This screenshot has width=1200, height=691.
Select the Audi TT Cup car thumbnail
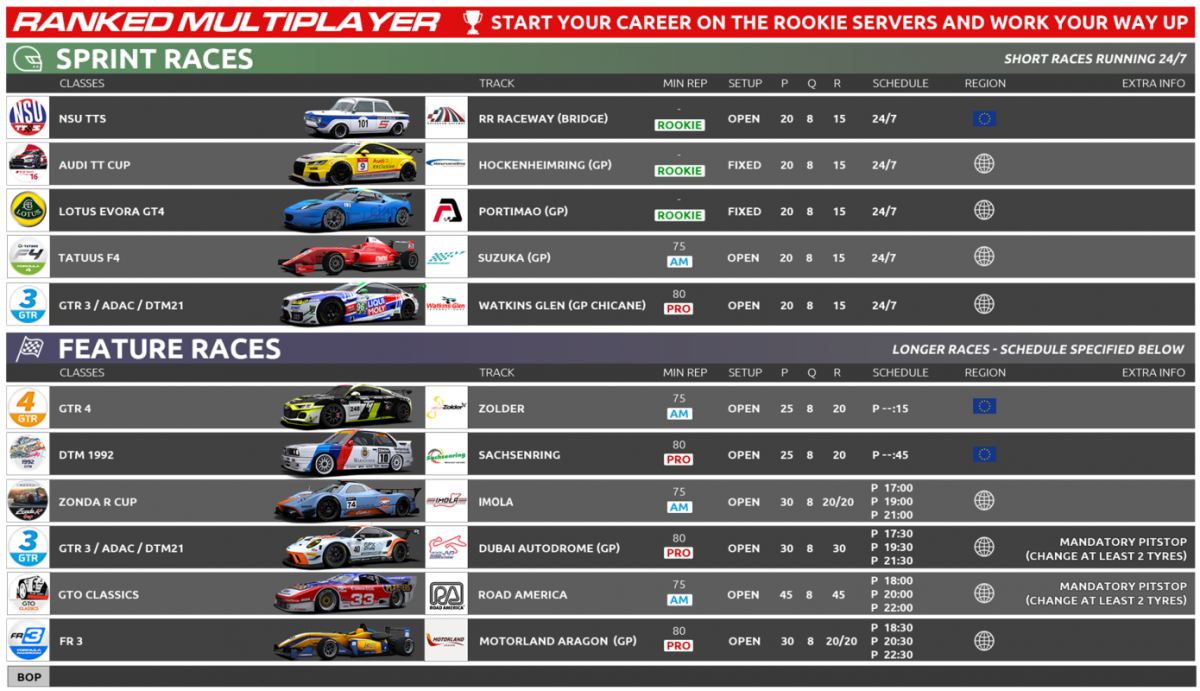350,165
